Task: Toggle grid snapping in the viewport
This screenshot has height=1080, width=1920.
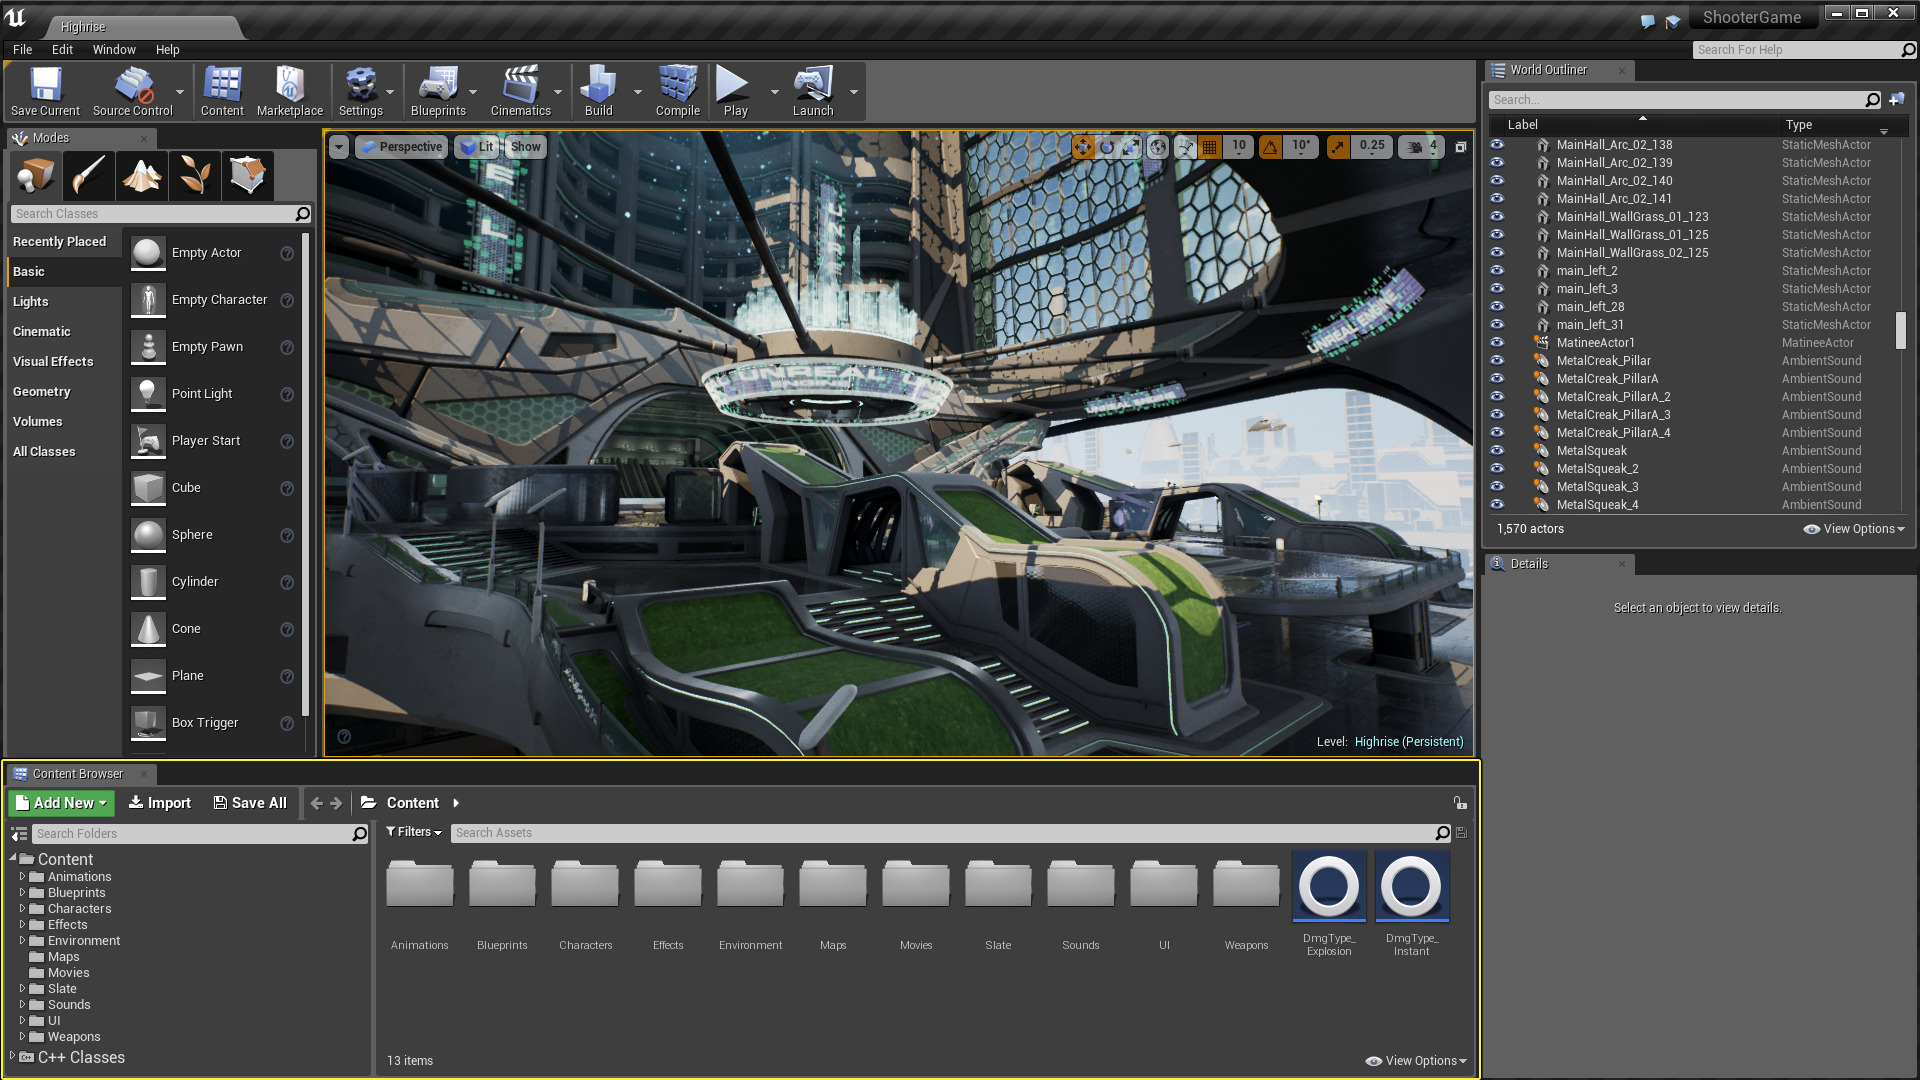Action: point(1210,147)
